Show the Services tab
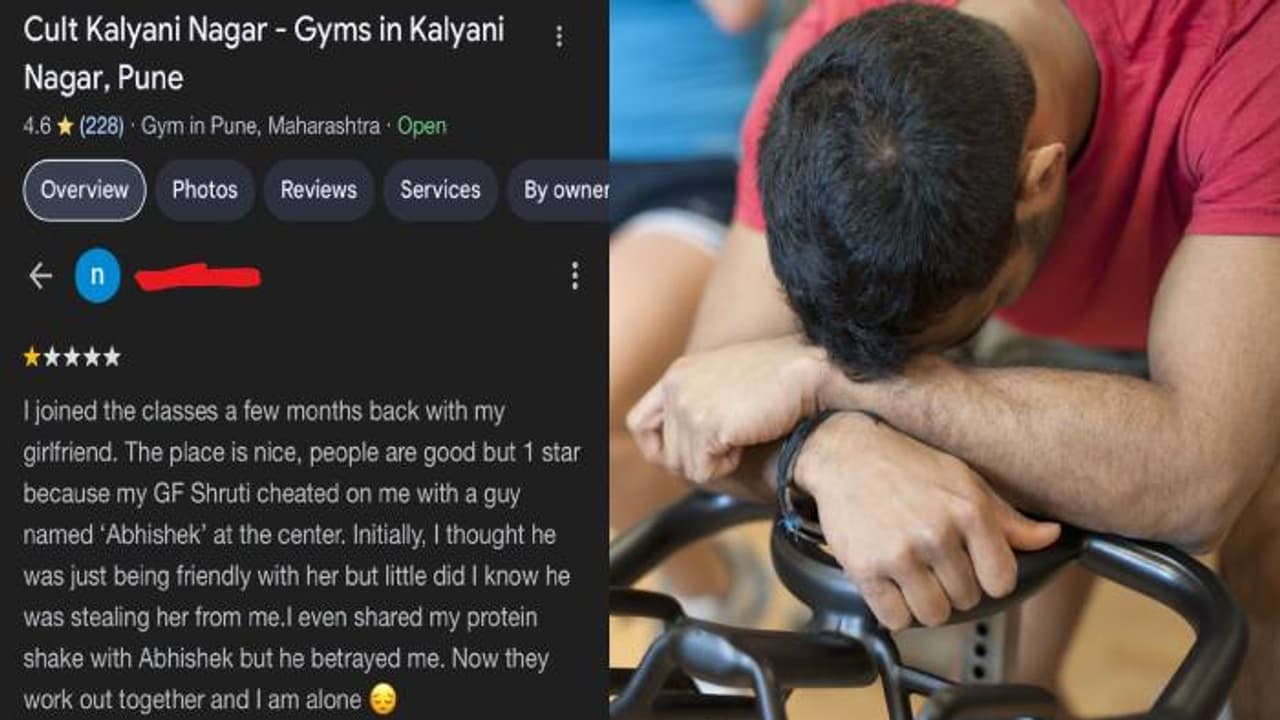This screenshot has width=1280, height=720. pos(440,190)
